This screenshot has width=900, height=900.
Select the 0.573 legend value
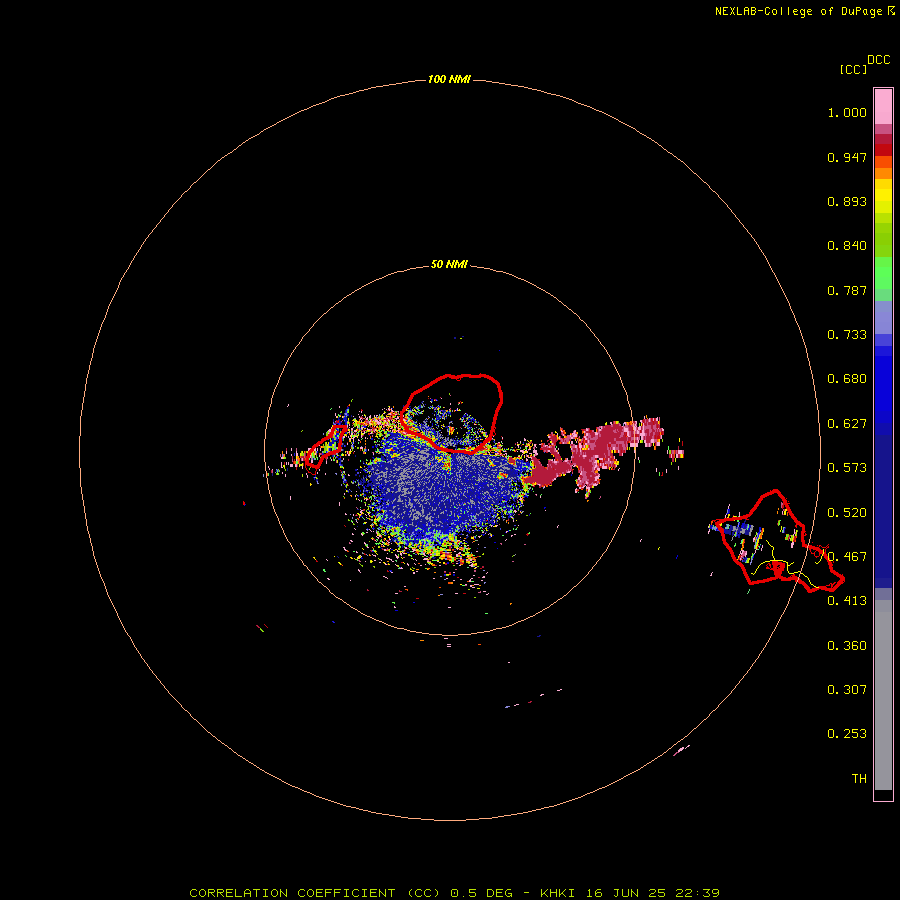tap(847, 468)
